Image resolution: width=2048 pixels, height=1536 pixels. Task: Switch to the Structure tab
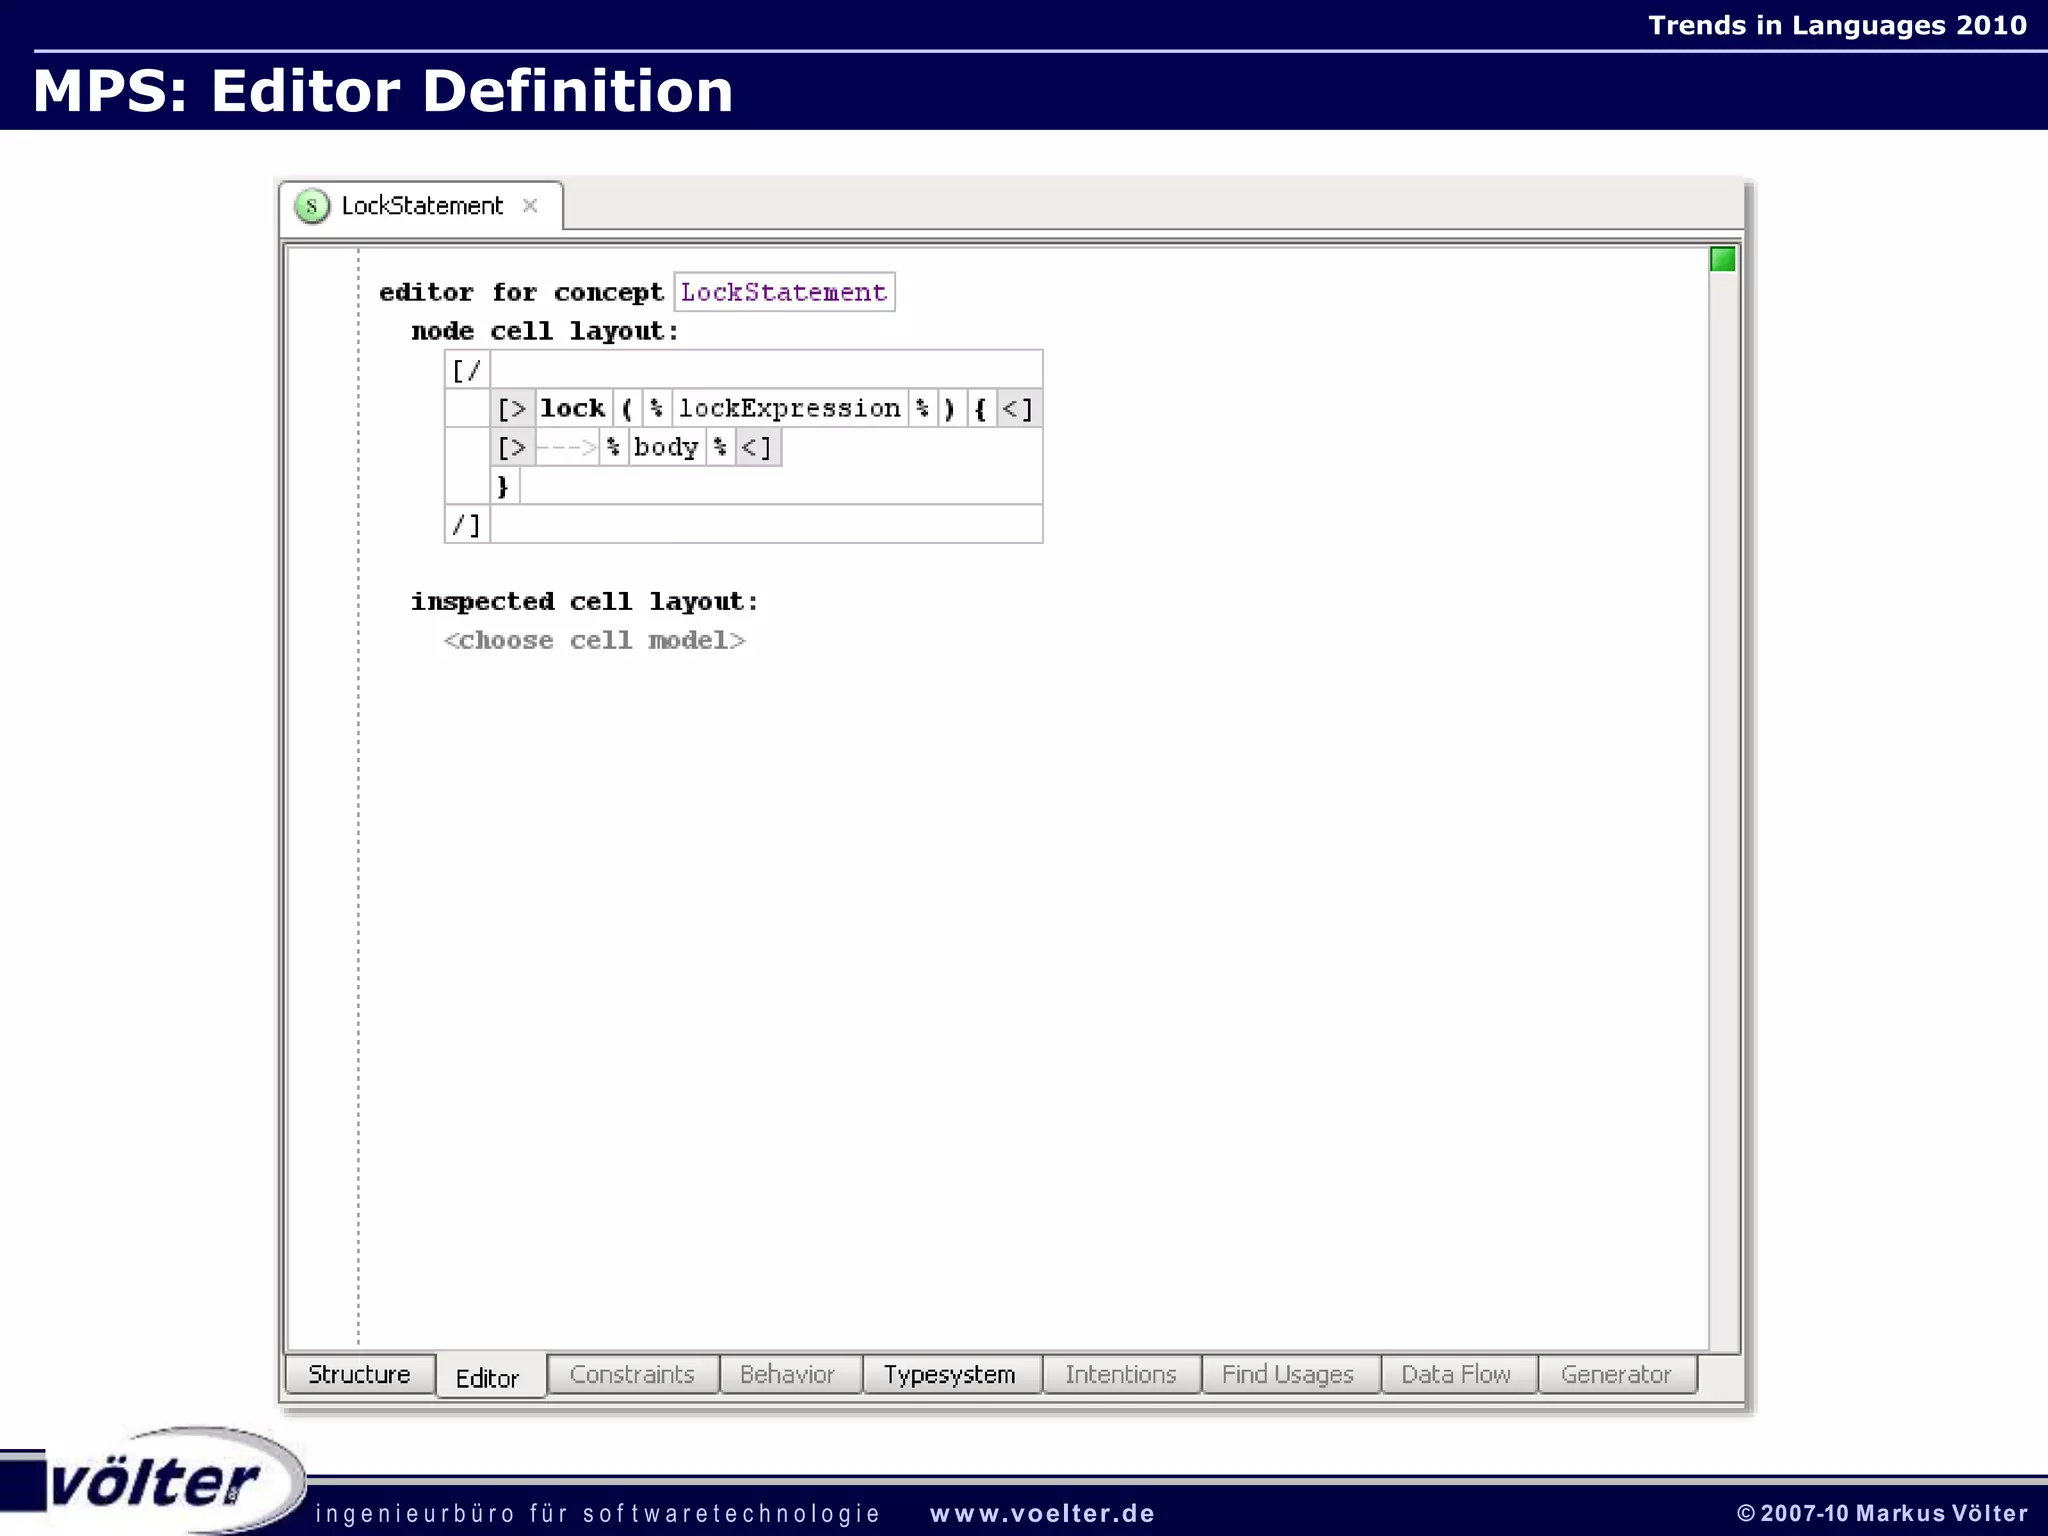[x=359, y=1374]
